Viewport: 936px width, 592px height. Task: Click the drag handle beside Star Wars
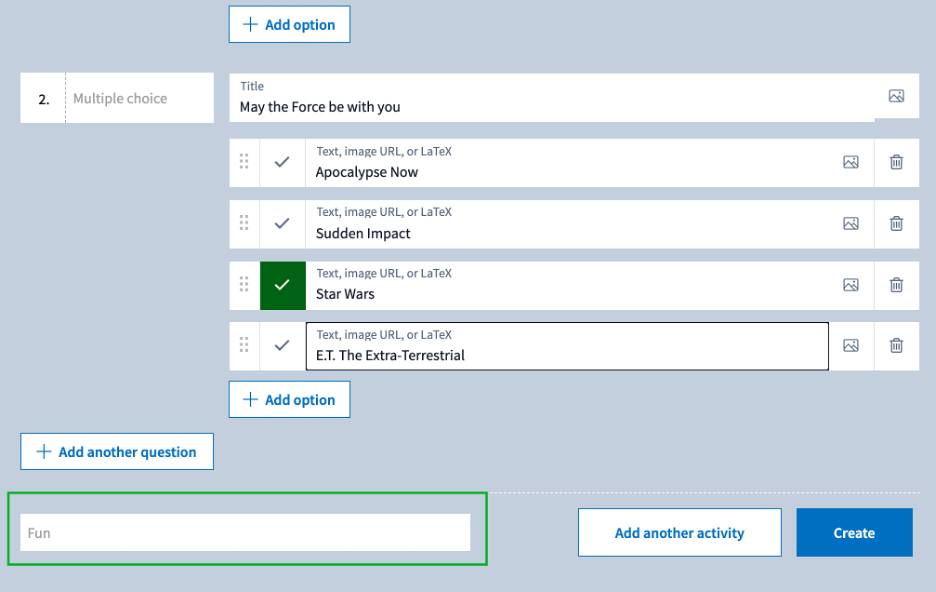coord(244,285)
